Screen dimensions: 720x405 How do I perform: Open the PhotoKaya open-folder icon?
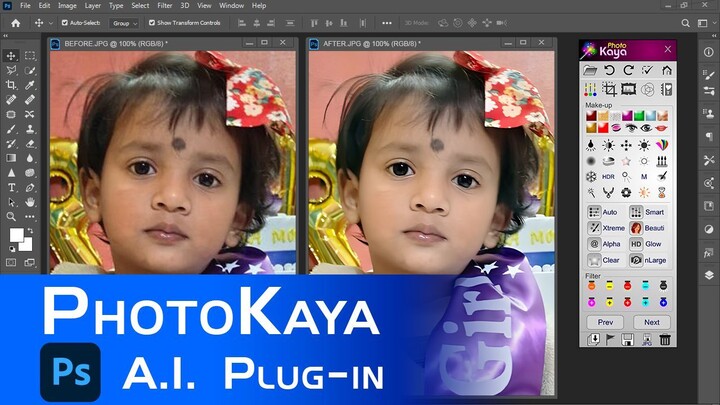(x=590, y=70)
